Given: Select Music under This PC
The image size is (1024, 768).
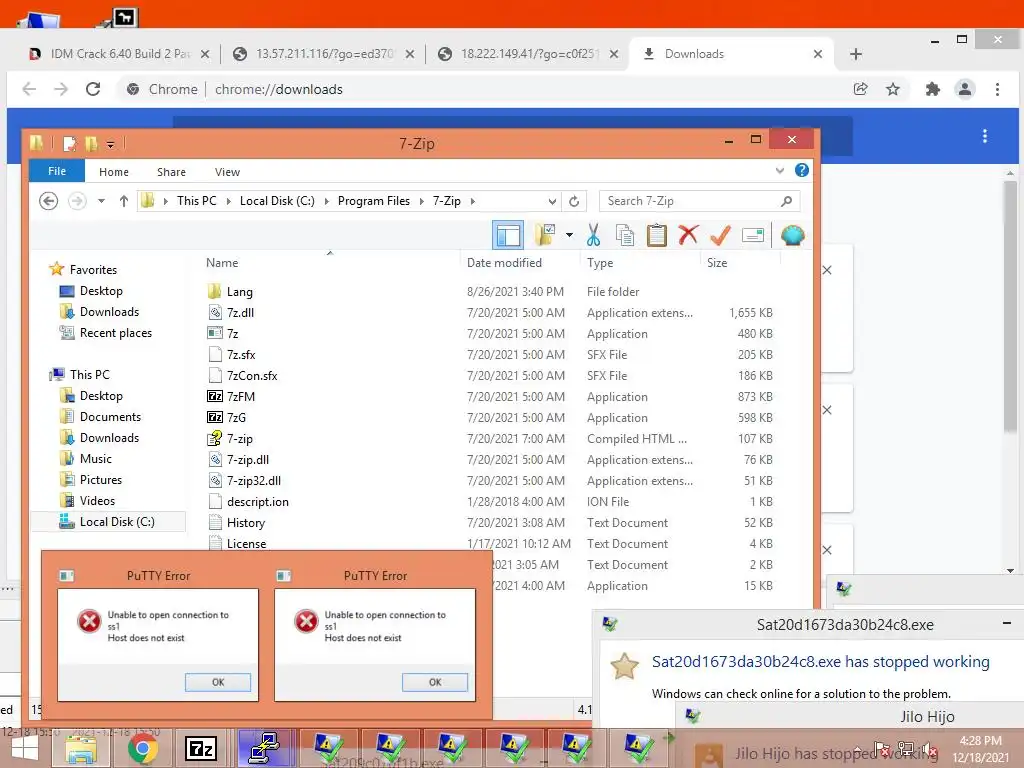Looking at the screenshot, I should point(95,458).
